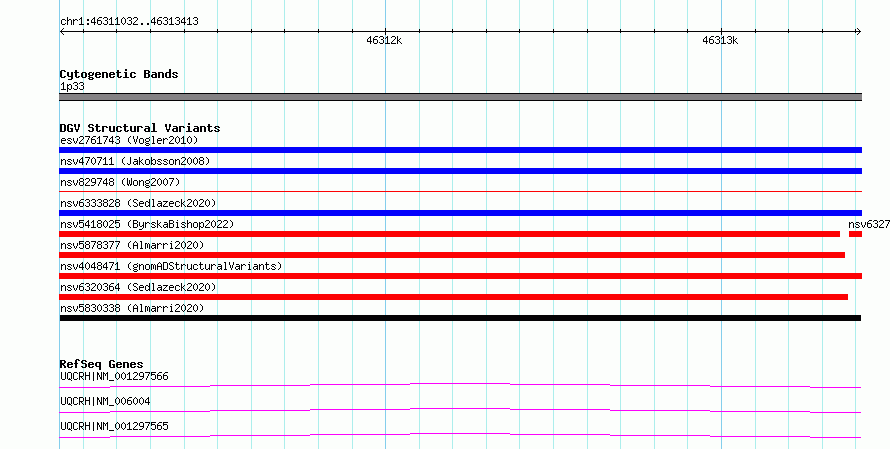Screen dimensions: 890x449
Task: Select the short red bar under nsv6327
Action: coord(855,234)
